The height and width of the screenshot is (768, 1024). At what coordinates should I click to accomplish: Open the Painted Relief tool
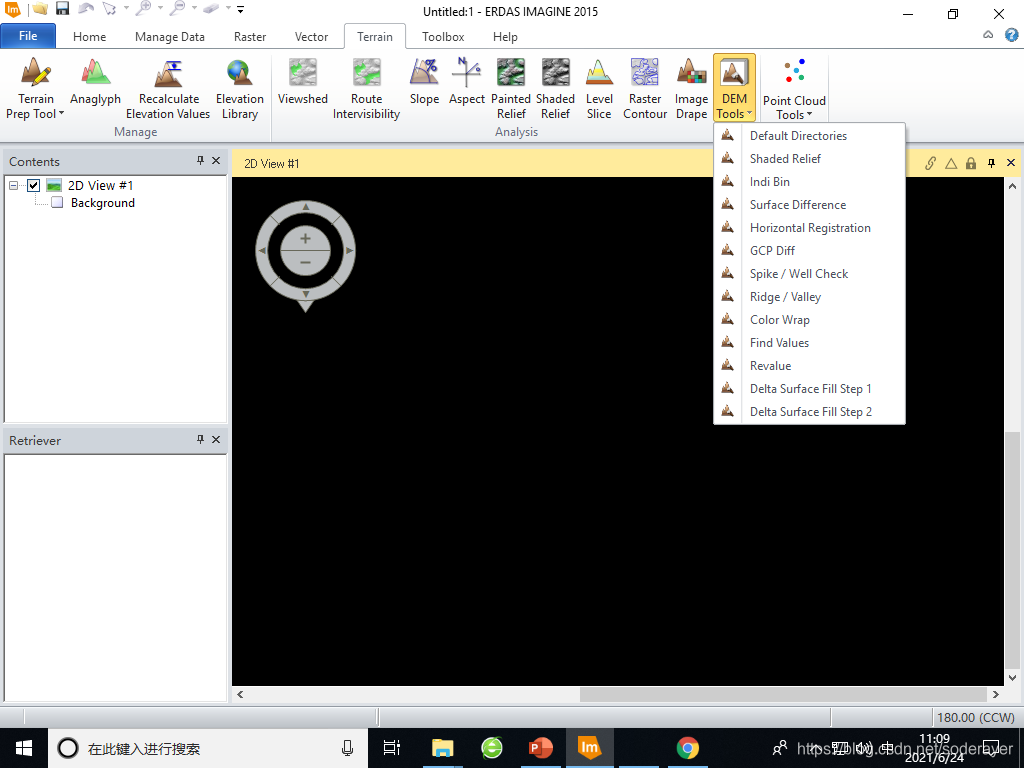[511, 88]
